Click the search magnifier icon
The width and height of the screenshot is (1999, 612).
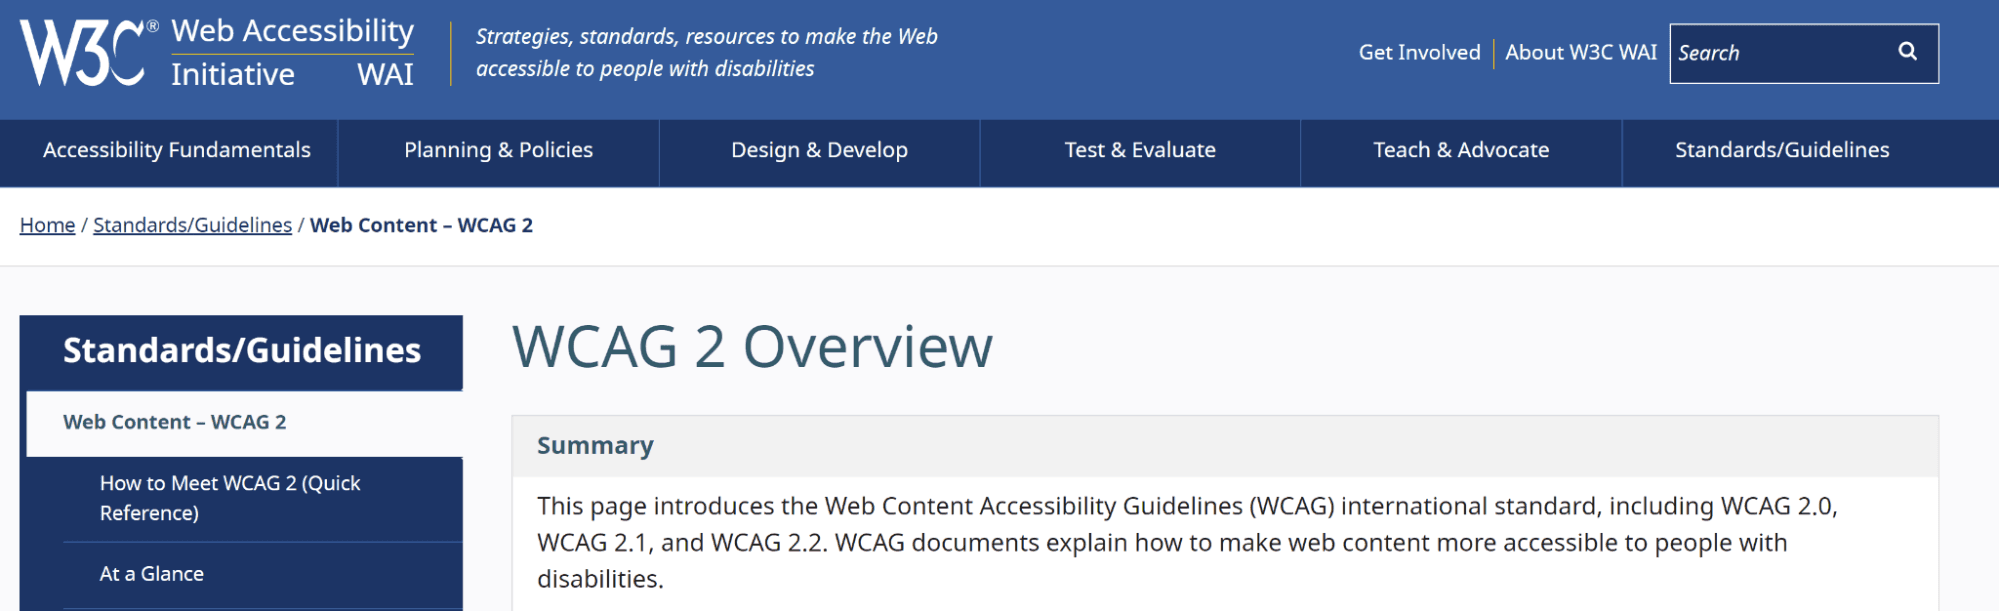pos(1907,52)
